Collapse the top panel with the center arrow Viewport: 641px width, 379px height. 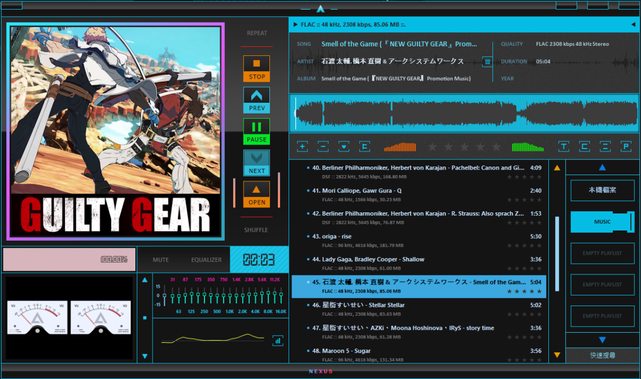pyautogui.click(x=320, y=9)
